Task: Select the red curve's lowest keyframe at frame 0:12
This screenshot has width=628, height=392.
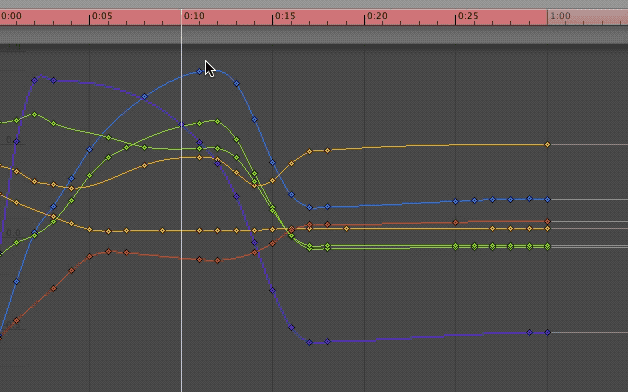Action: [217, 261]
